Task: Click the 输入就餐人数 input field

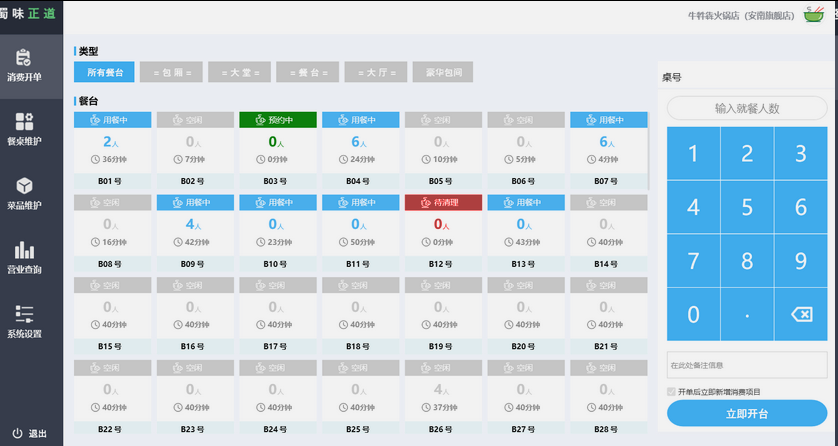Action: coord(747,108)
